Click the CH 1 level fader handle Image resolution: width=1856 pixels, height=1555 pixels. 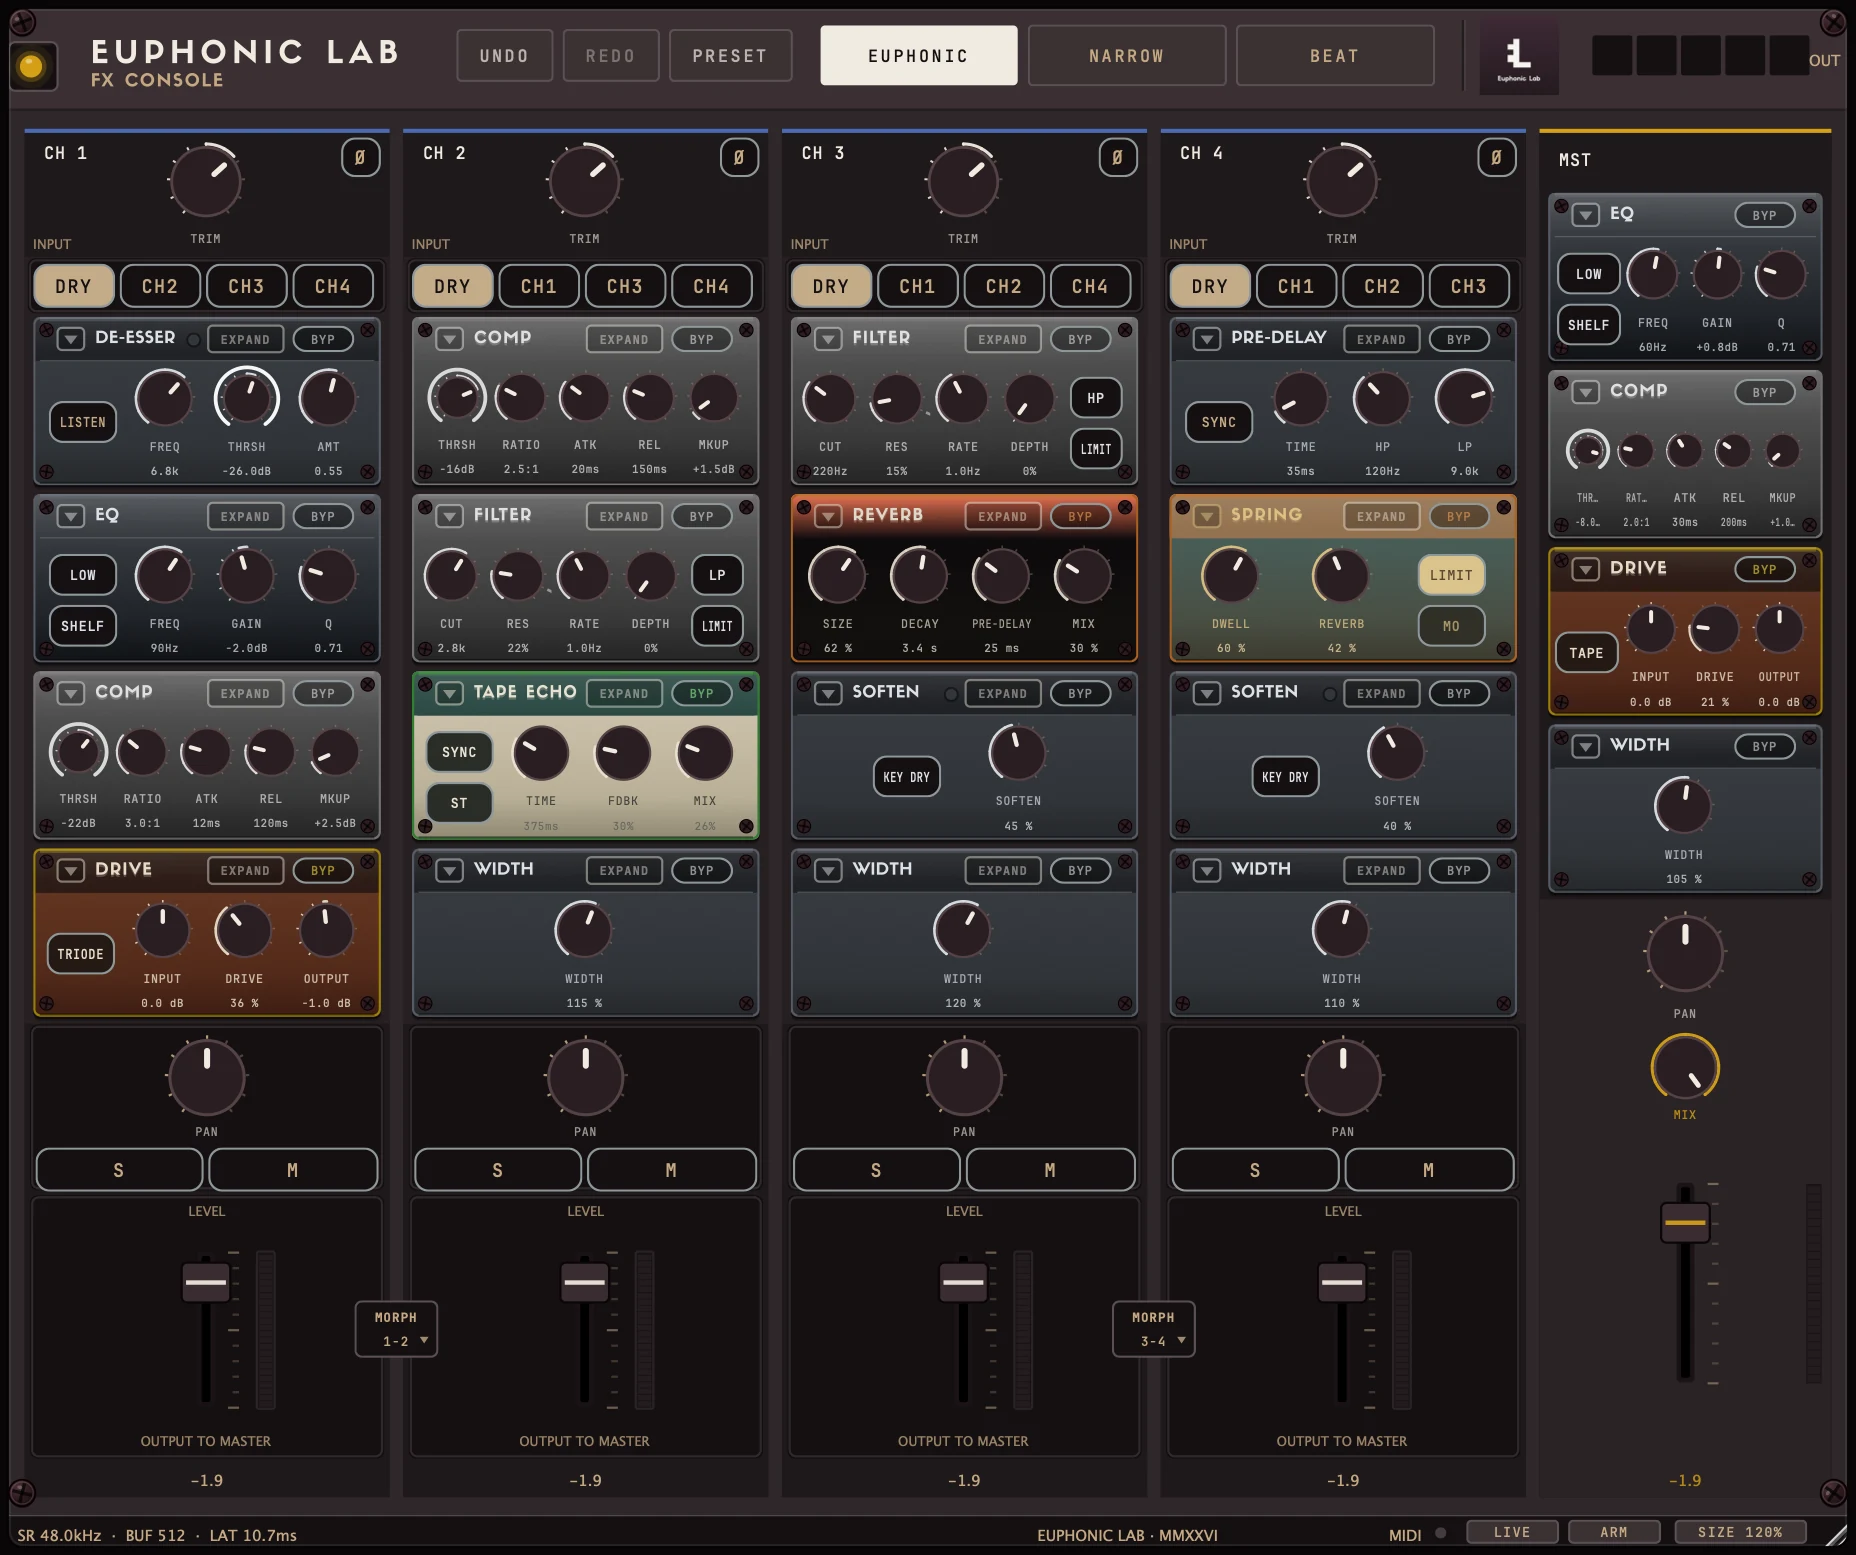pyautogui.click(x=206, y=1282)
